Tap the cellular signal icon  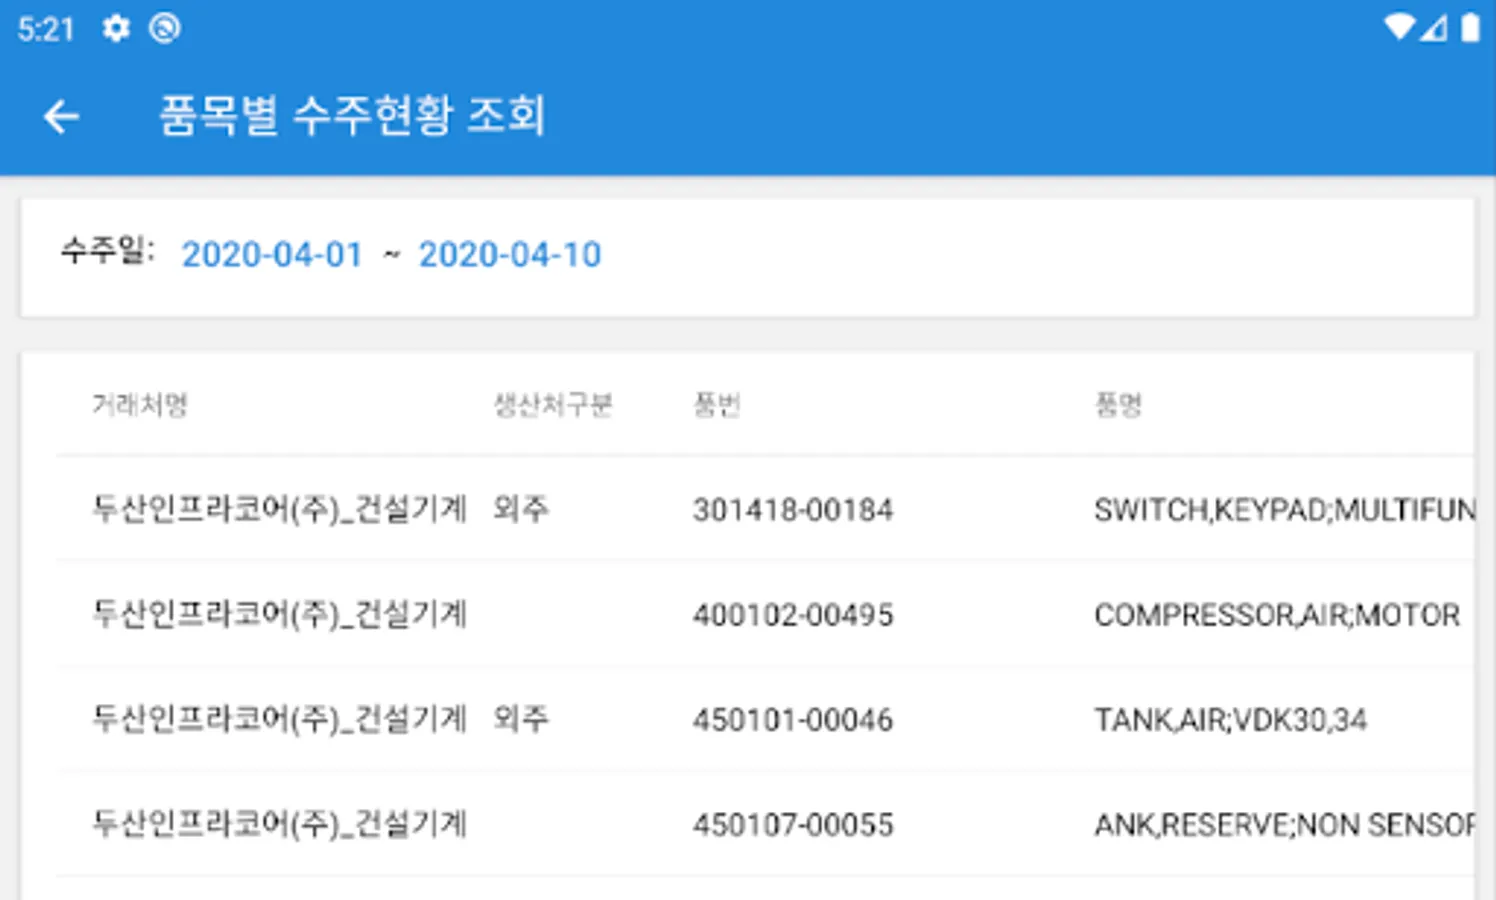1434,27
